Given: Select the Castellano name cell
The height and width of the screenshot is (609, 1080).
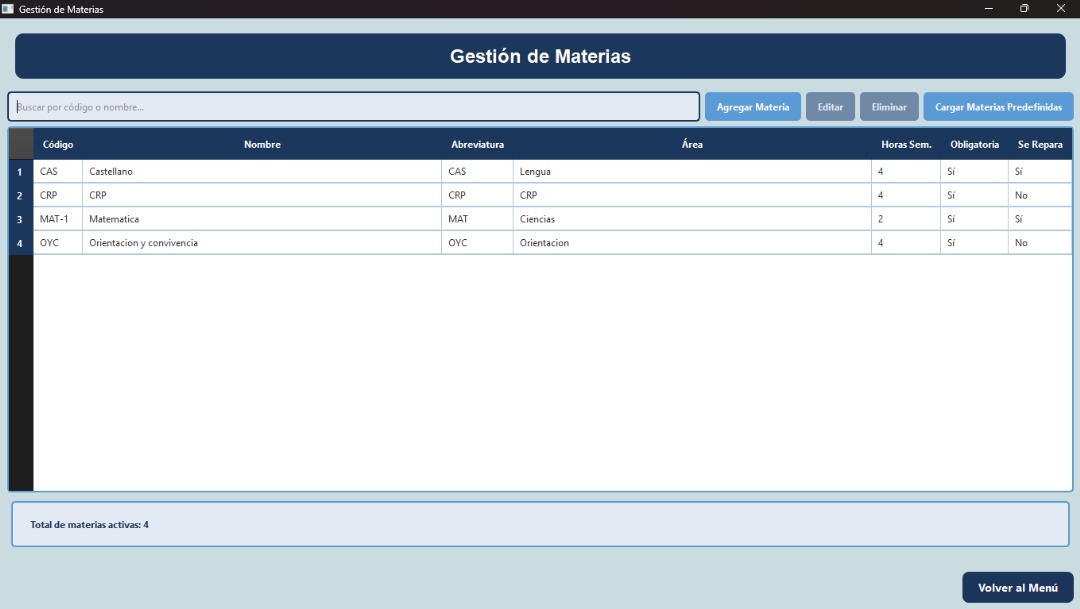Looking at the screenshot, I should coord(262,172).
